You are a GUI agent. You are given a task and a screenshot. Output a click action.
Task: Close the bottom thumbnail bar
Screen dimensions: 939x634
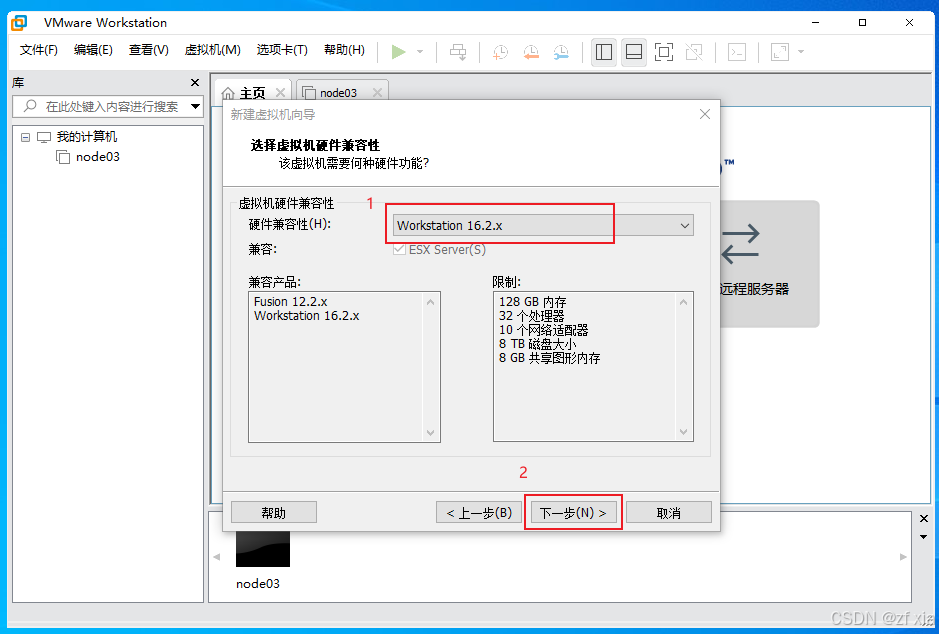(923, 518)
